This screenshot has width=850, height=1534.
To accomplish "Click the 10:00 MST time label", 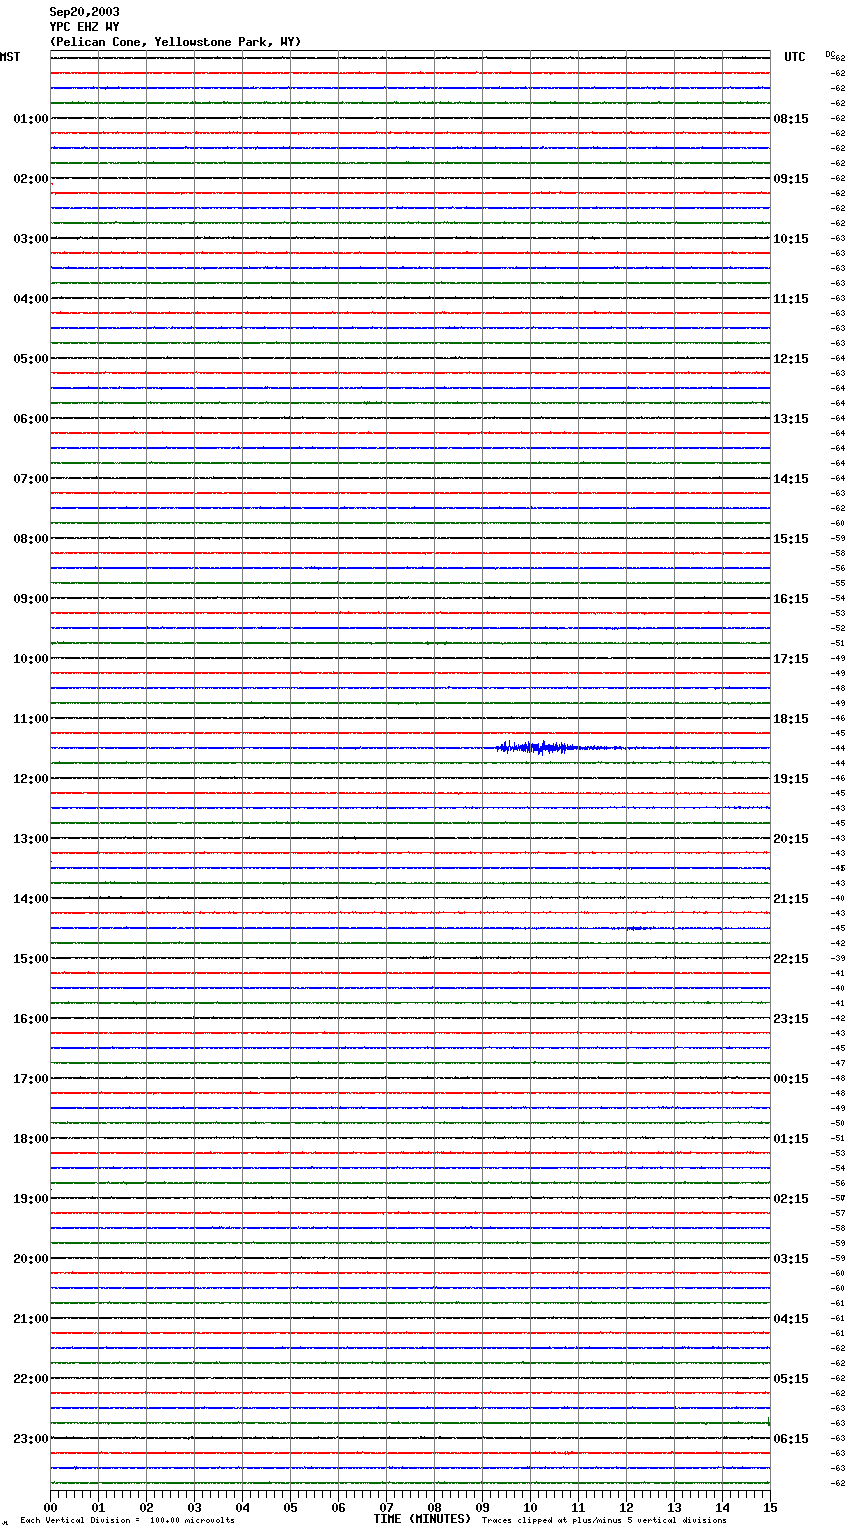I will point(30,659).
